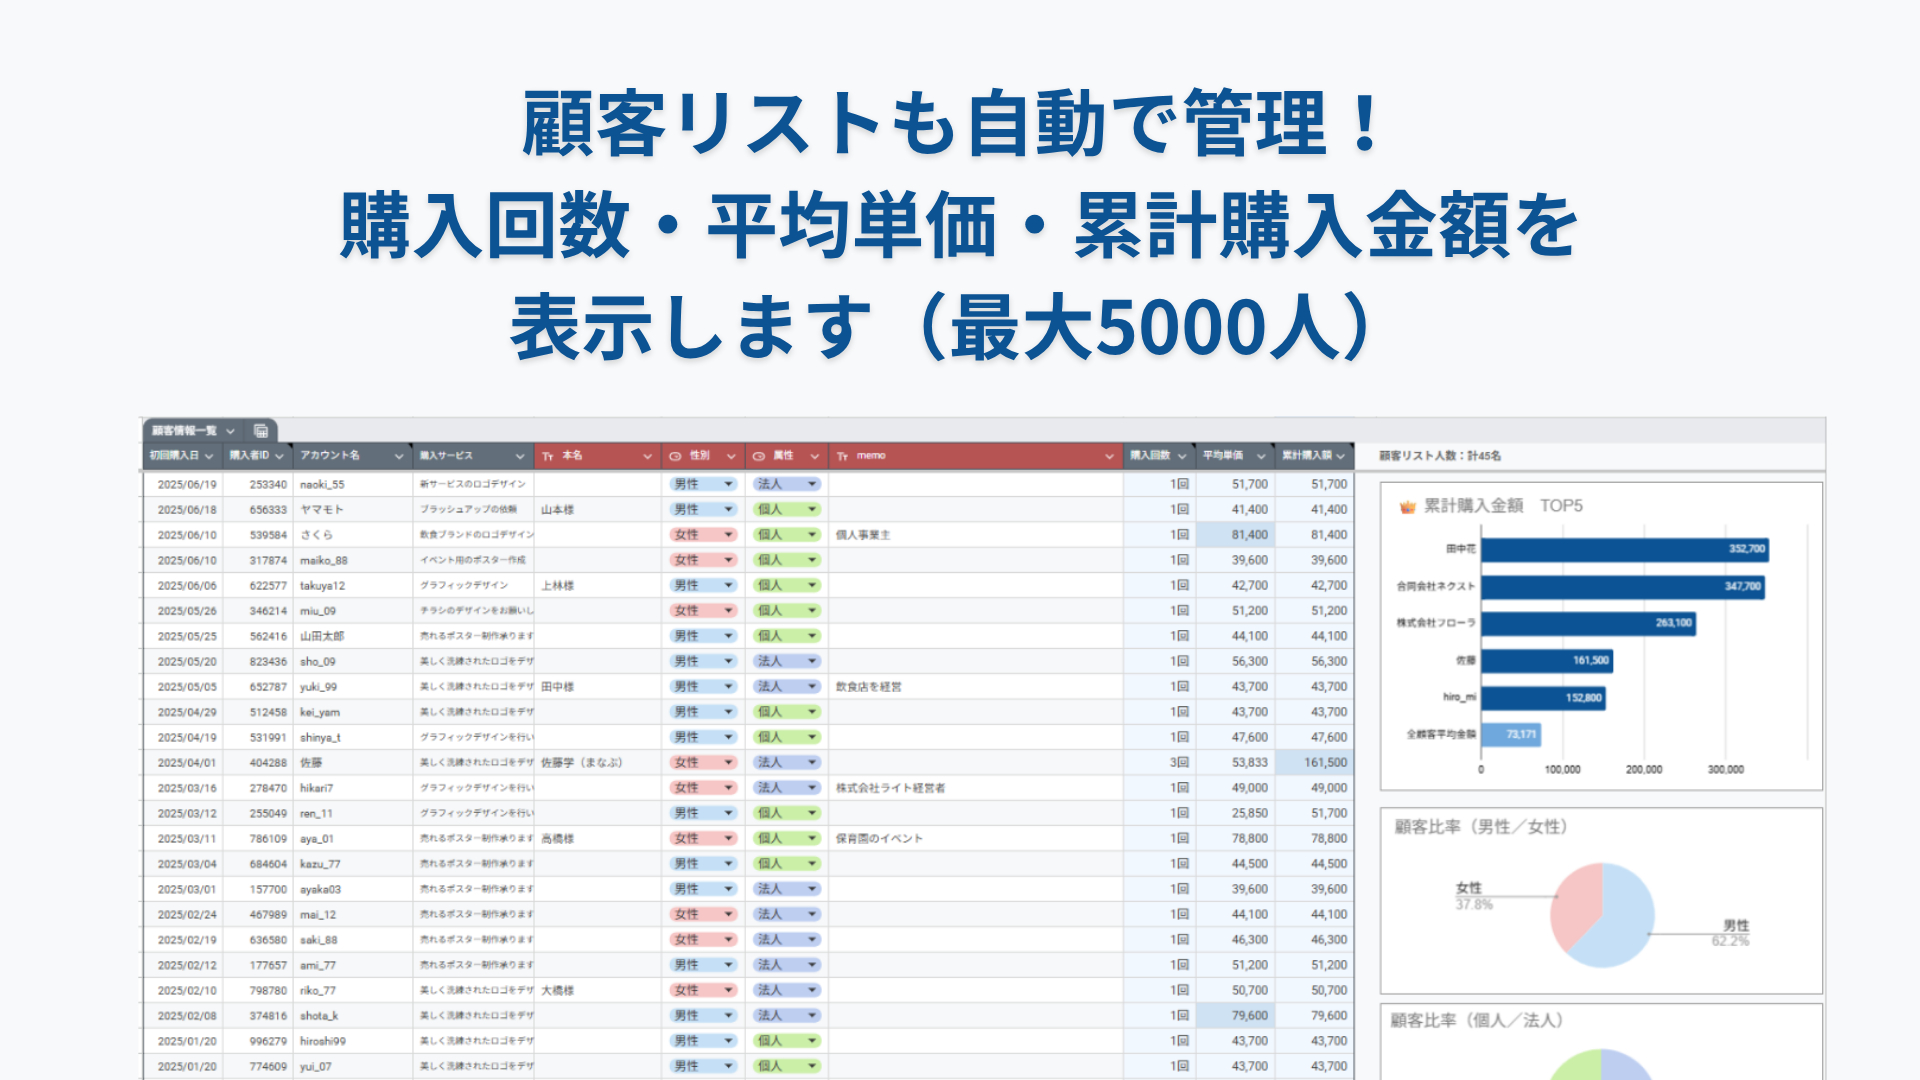The width and height of the screenshot is (1920, 1080).
Task: Select the account name cell 山田太郎
Action: tap(354, 636)
